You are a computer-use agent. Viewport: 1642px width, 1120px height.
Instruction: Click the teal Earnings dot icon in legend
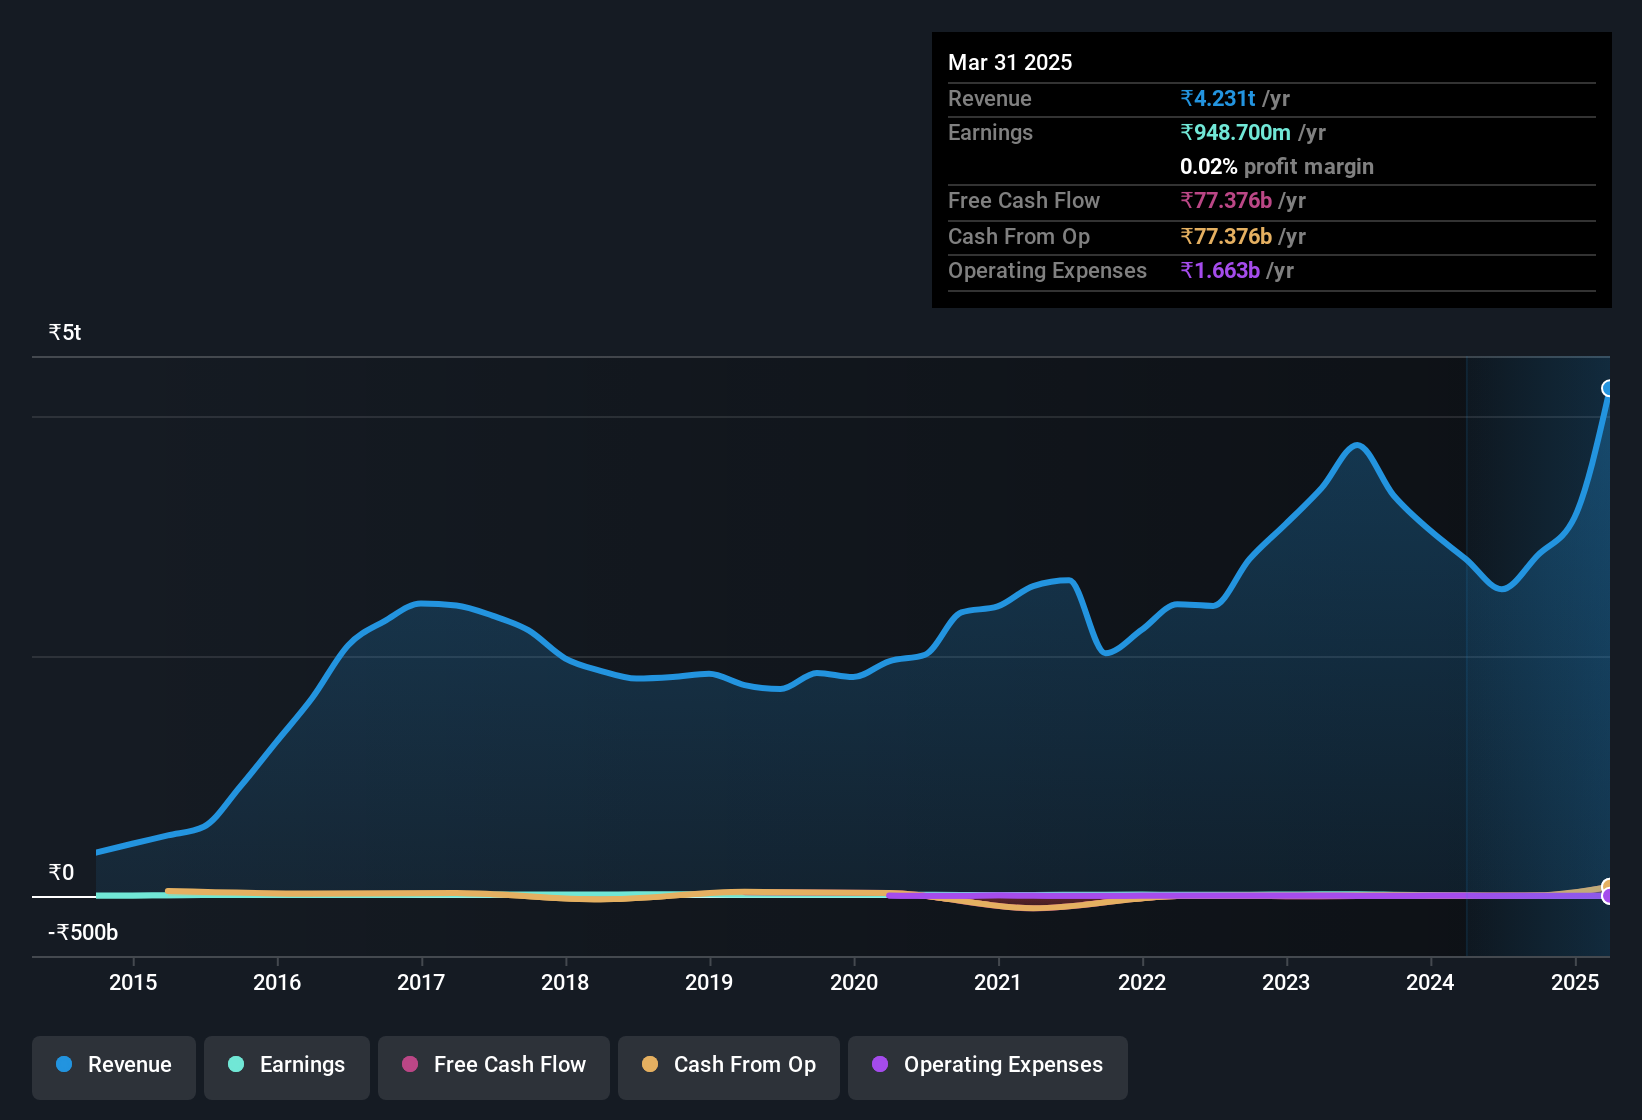click(x=236, y=1065)
